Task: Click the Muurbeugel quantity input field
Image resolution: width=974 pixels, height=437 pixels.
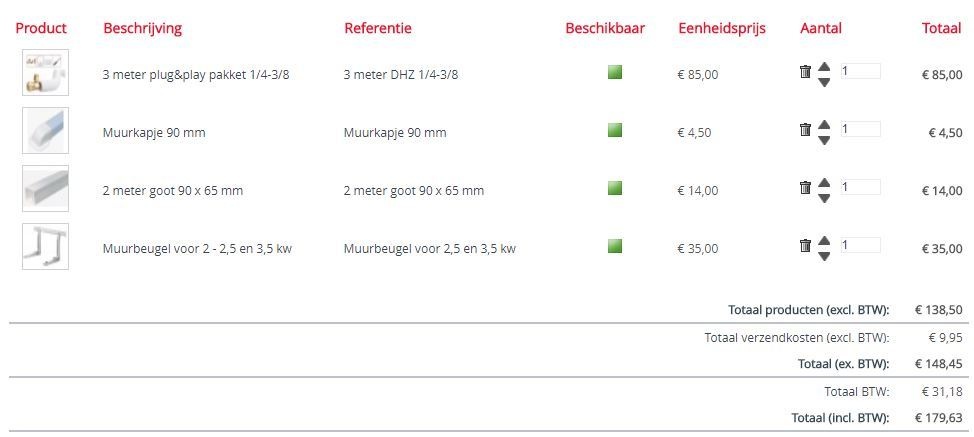Action: 860,245
